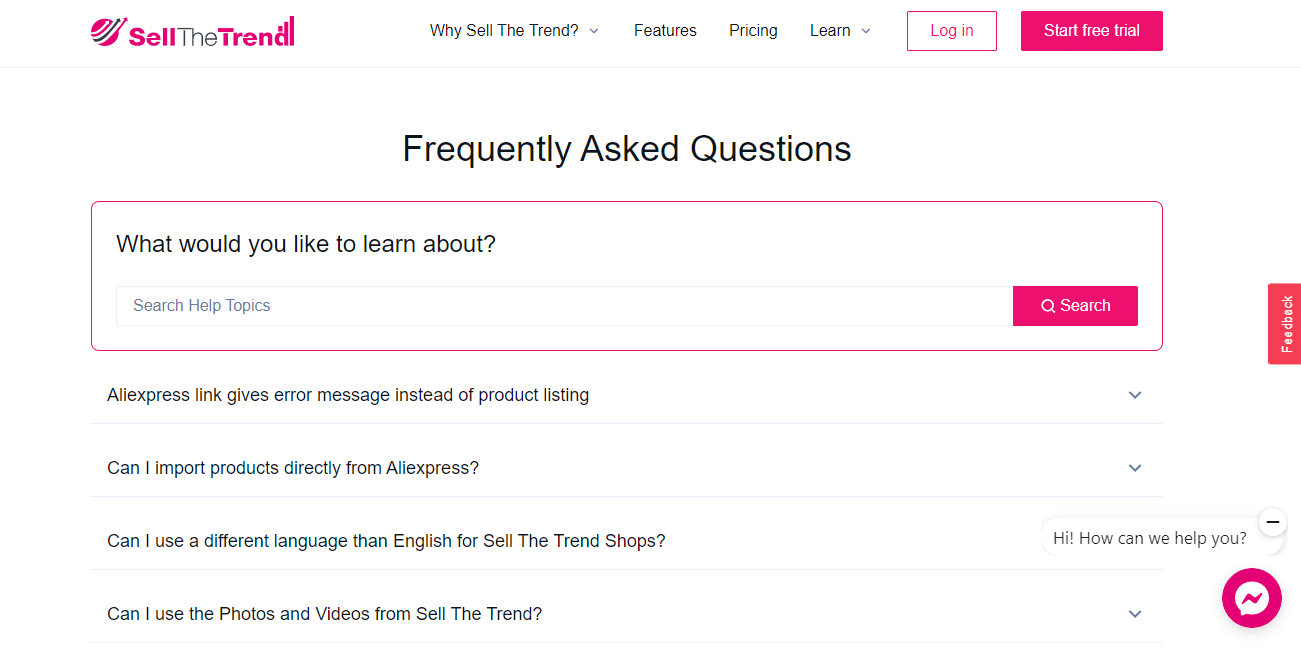Expand the Why Sell The Trend? menu
Viewport: 1301px width, 649px height.
[x=514, y=31]
